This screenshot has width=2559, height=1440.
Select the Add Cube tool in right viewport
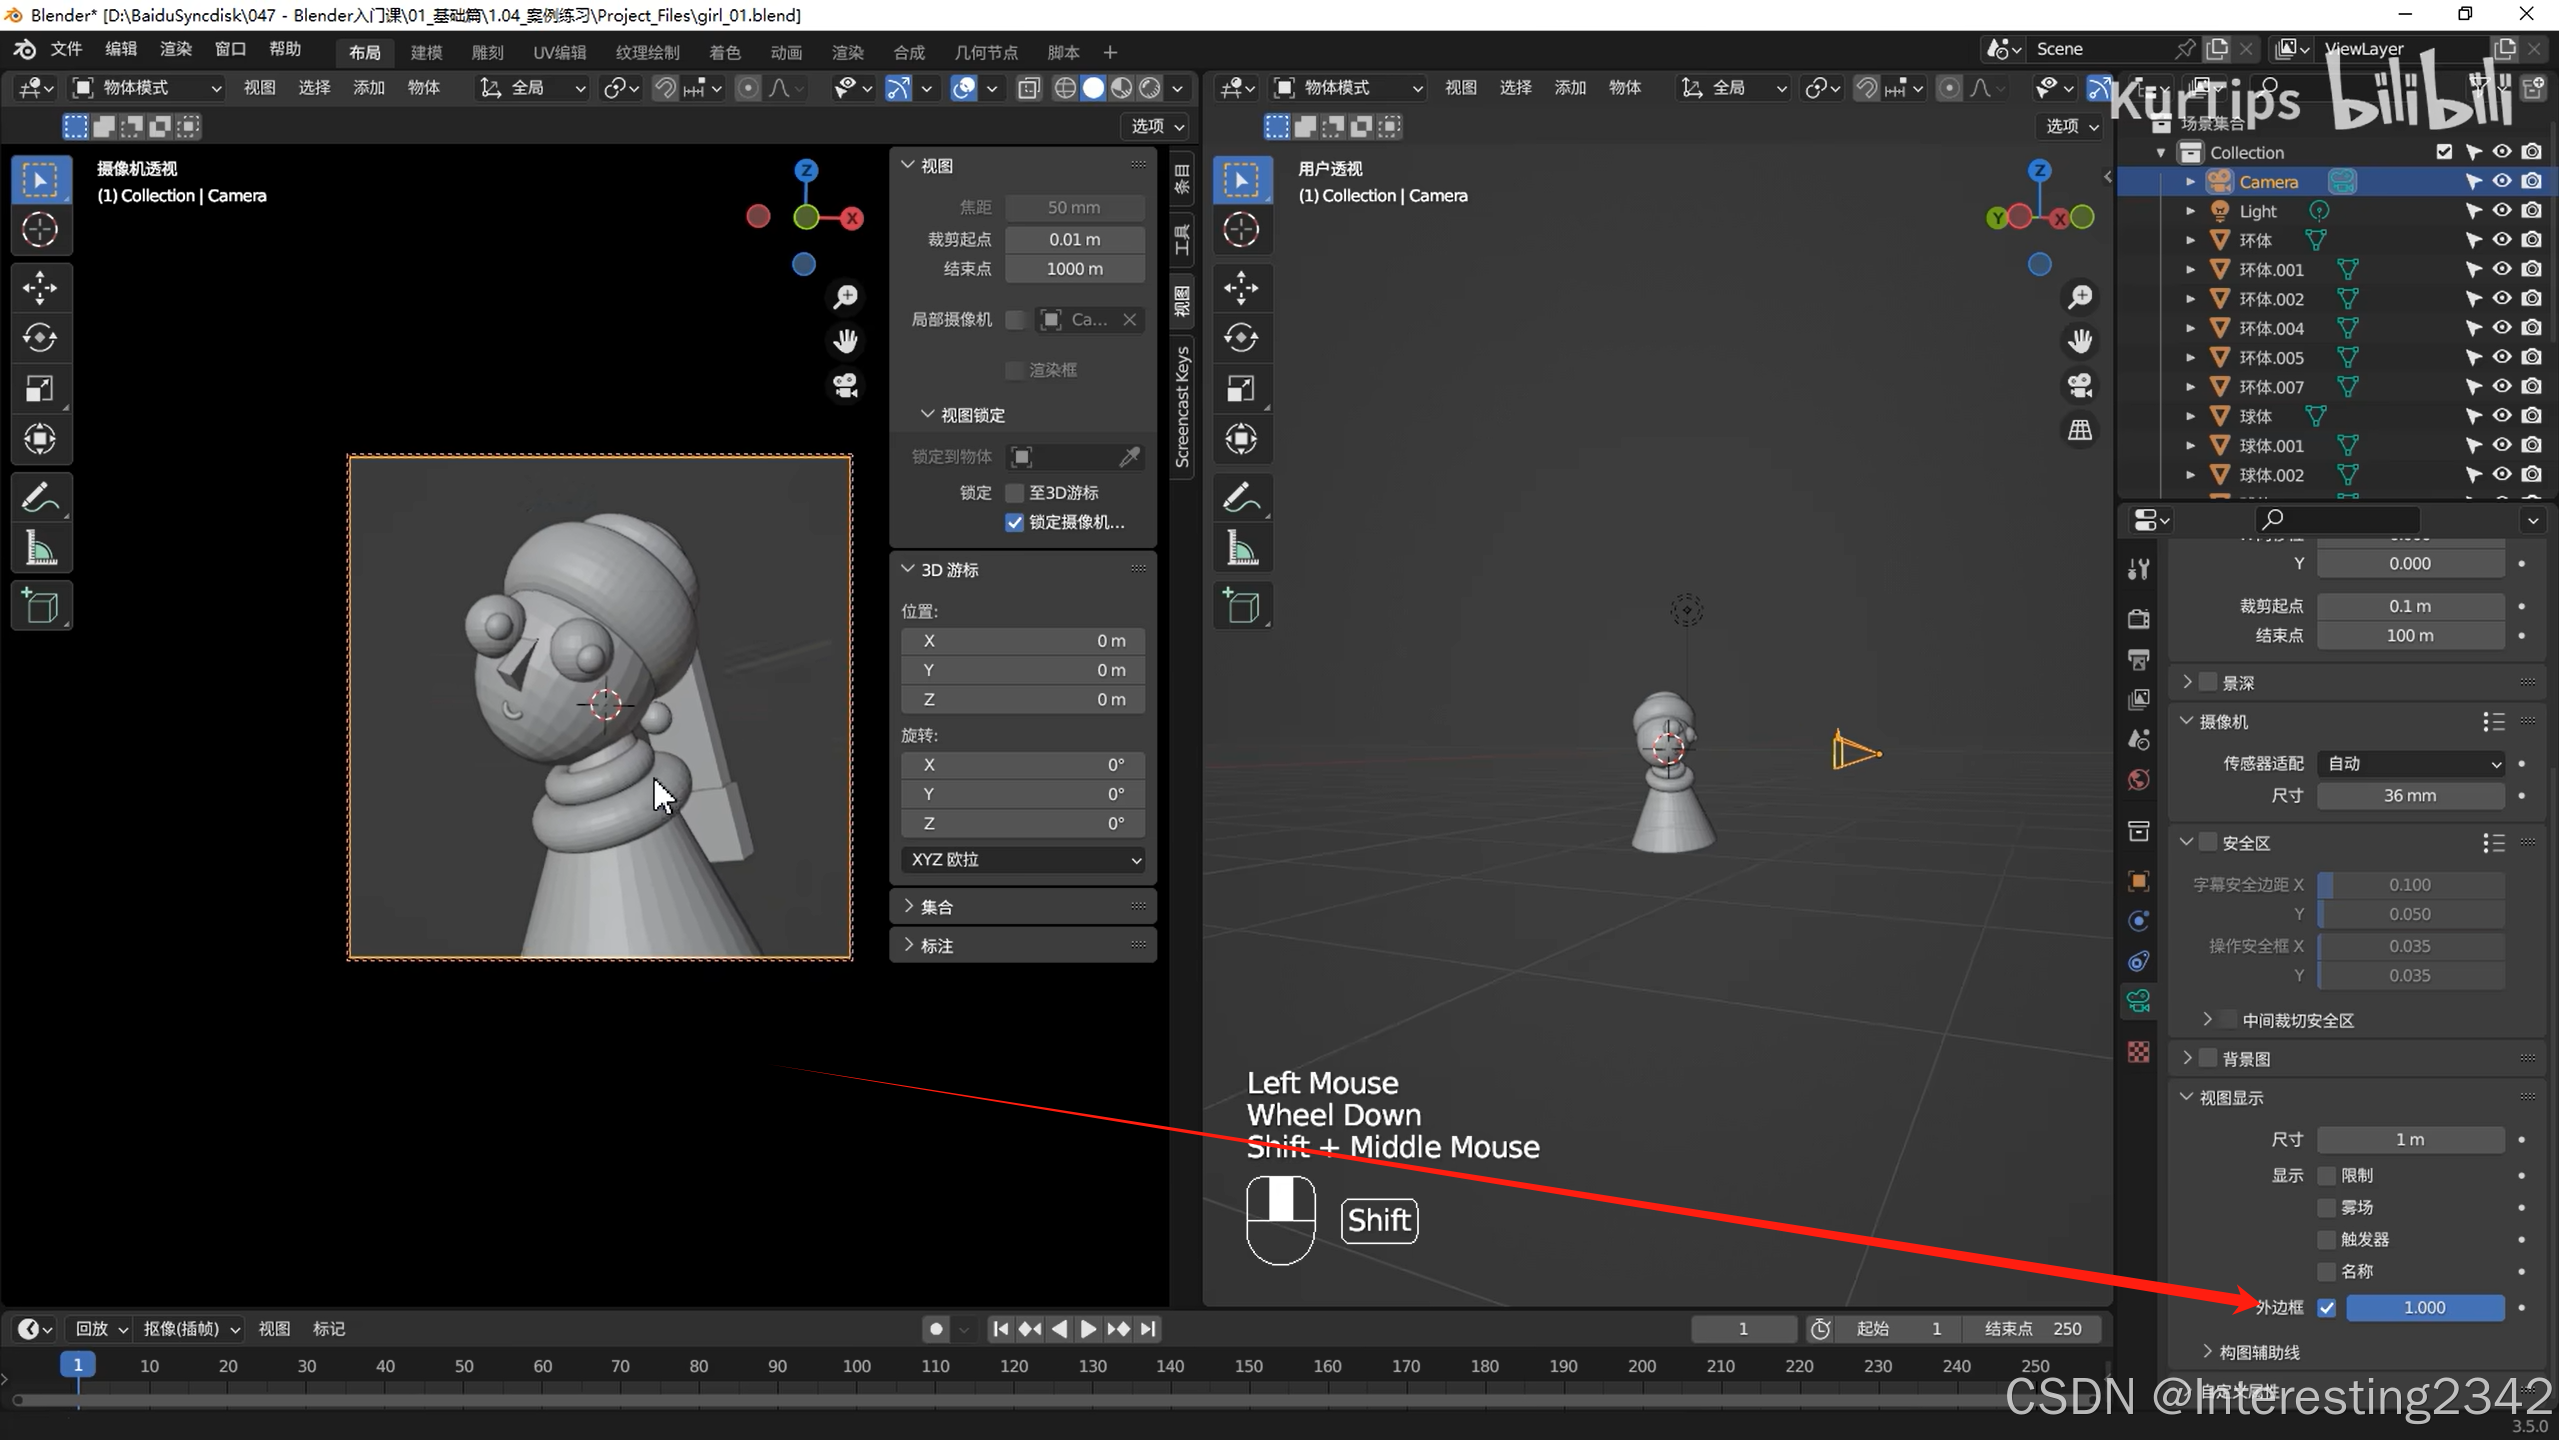pos(1241,606)
